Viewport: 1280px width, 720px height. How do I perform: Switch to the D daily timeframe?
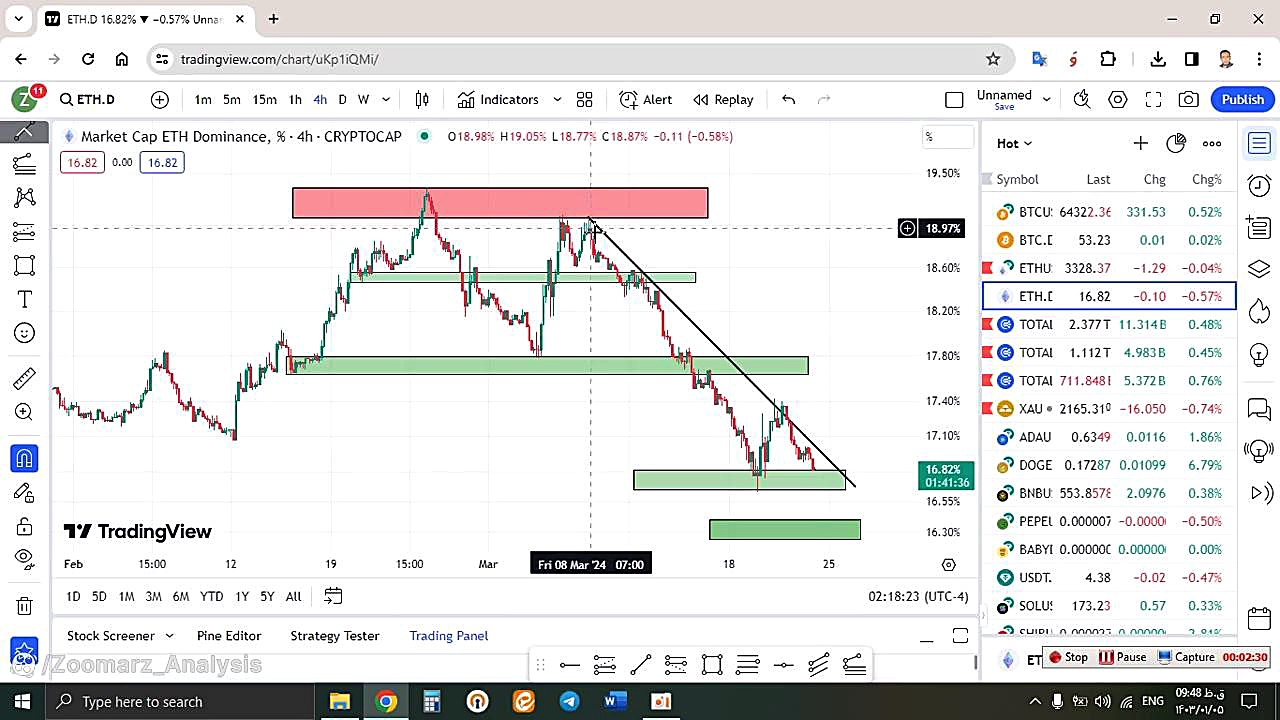tap(342, 99)
